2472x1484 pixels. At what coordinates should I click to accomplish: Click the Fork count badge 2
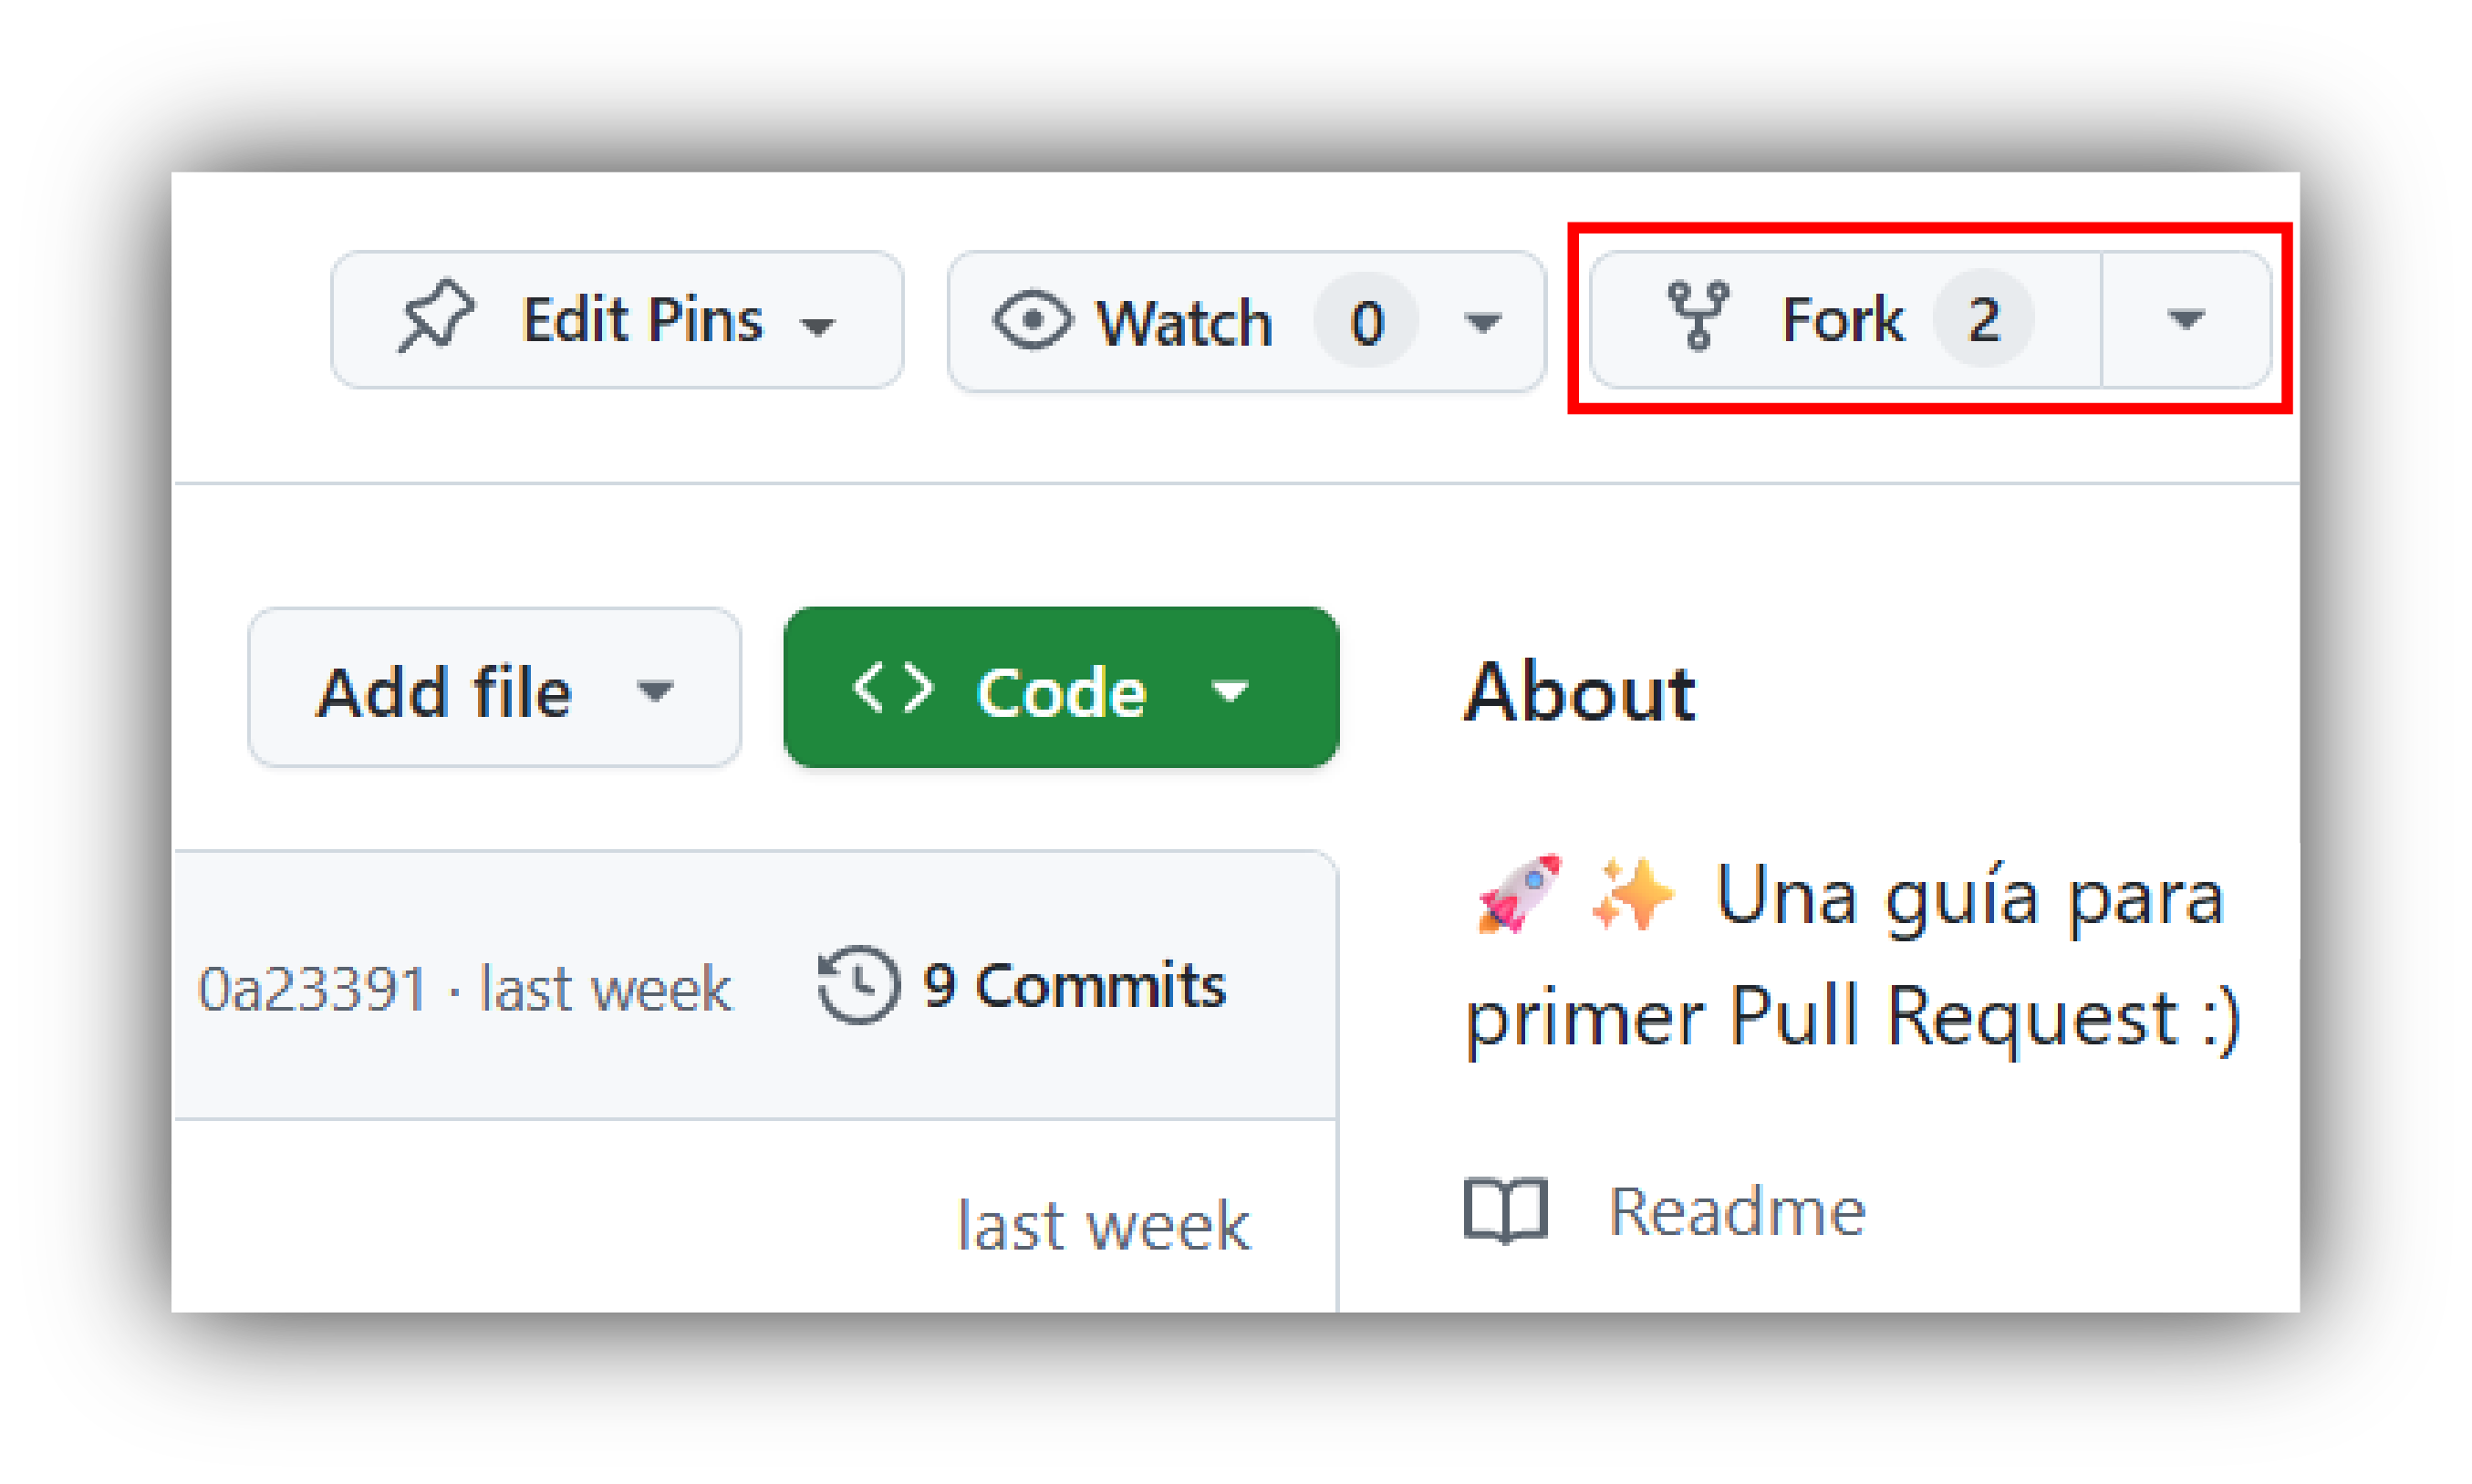pyautogui.click(x=1984, y=320)
